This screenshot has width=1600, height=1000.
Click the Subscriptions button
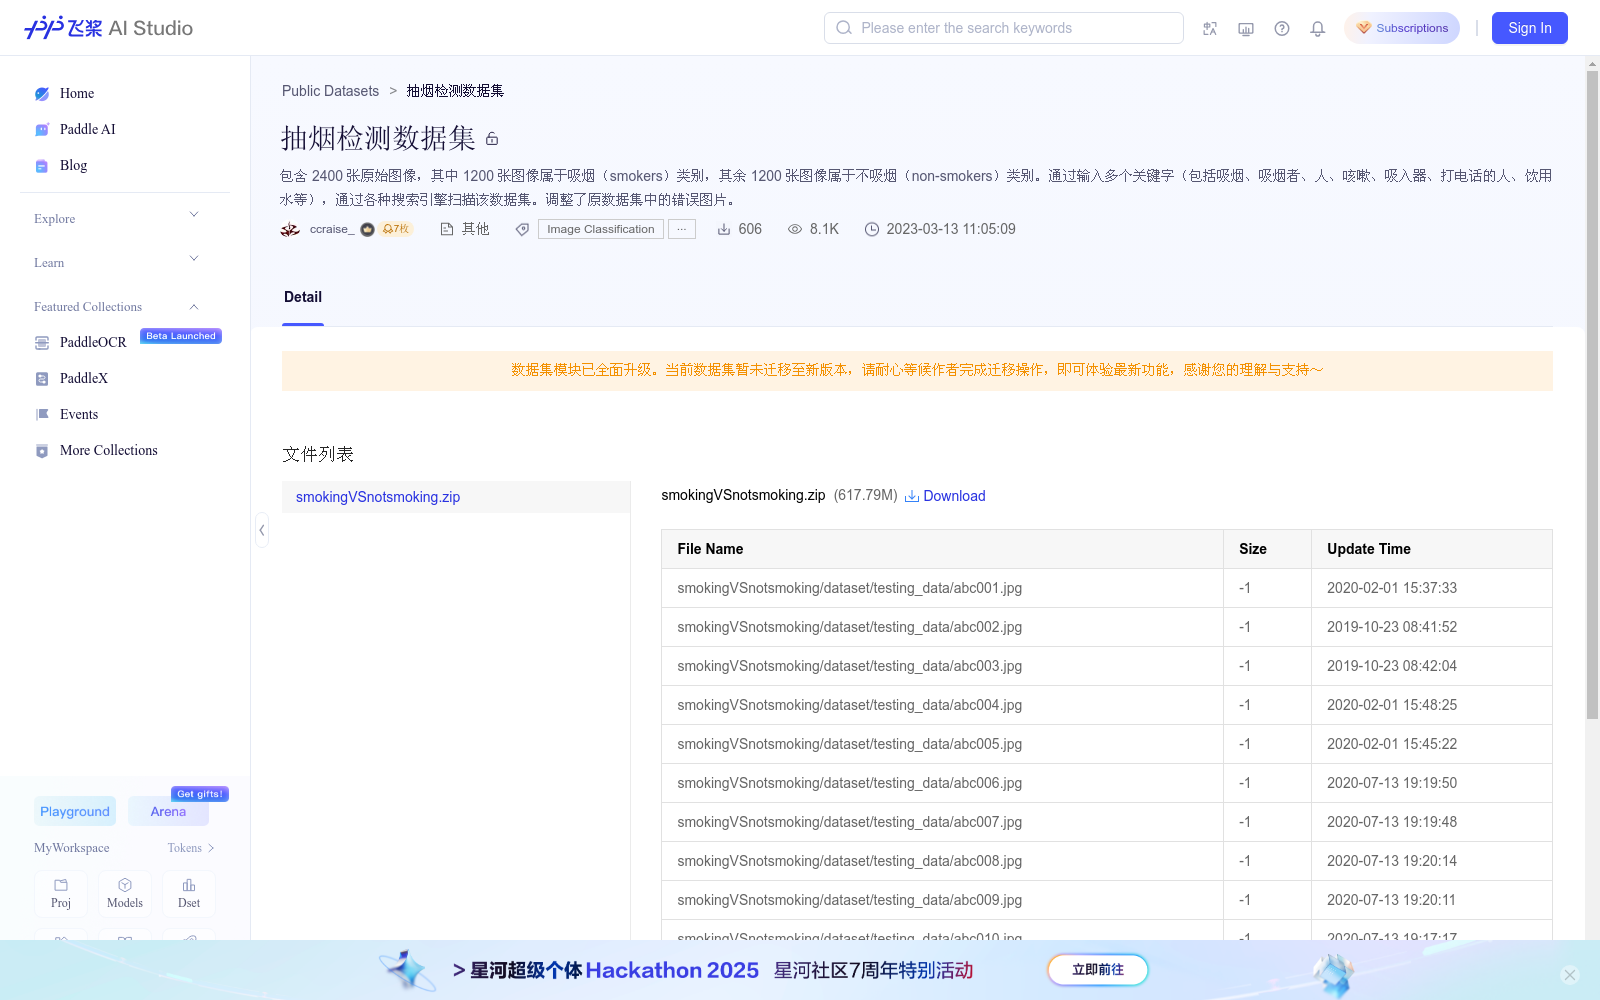coord(1402,28)
